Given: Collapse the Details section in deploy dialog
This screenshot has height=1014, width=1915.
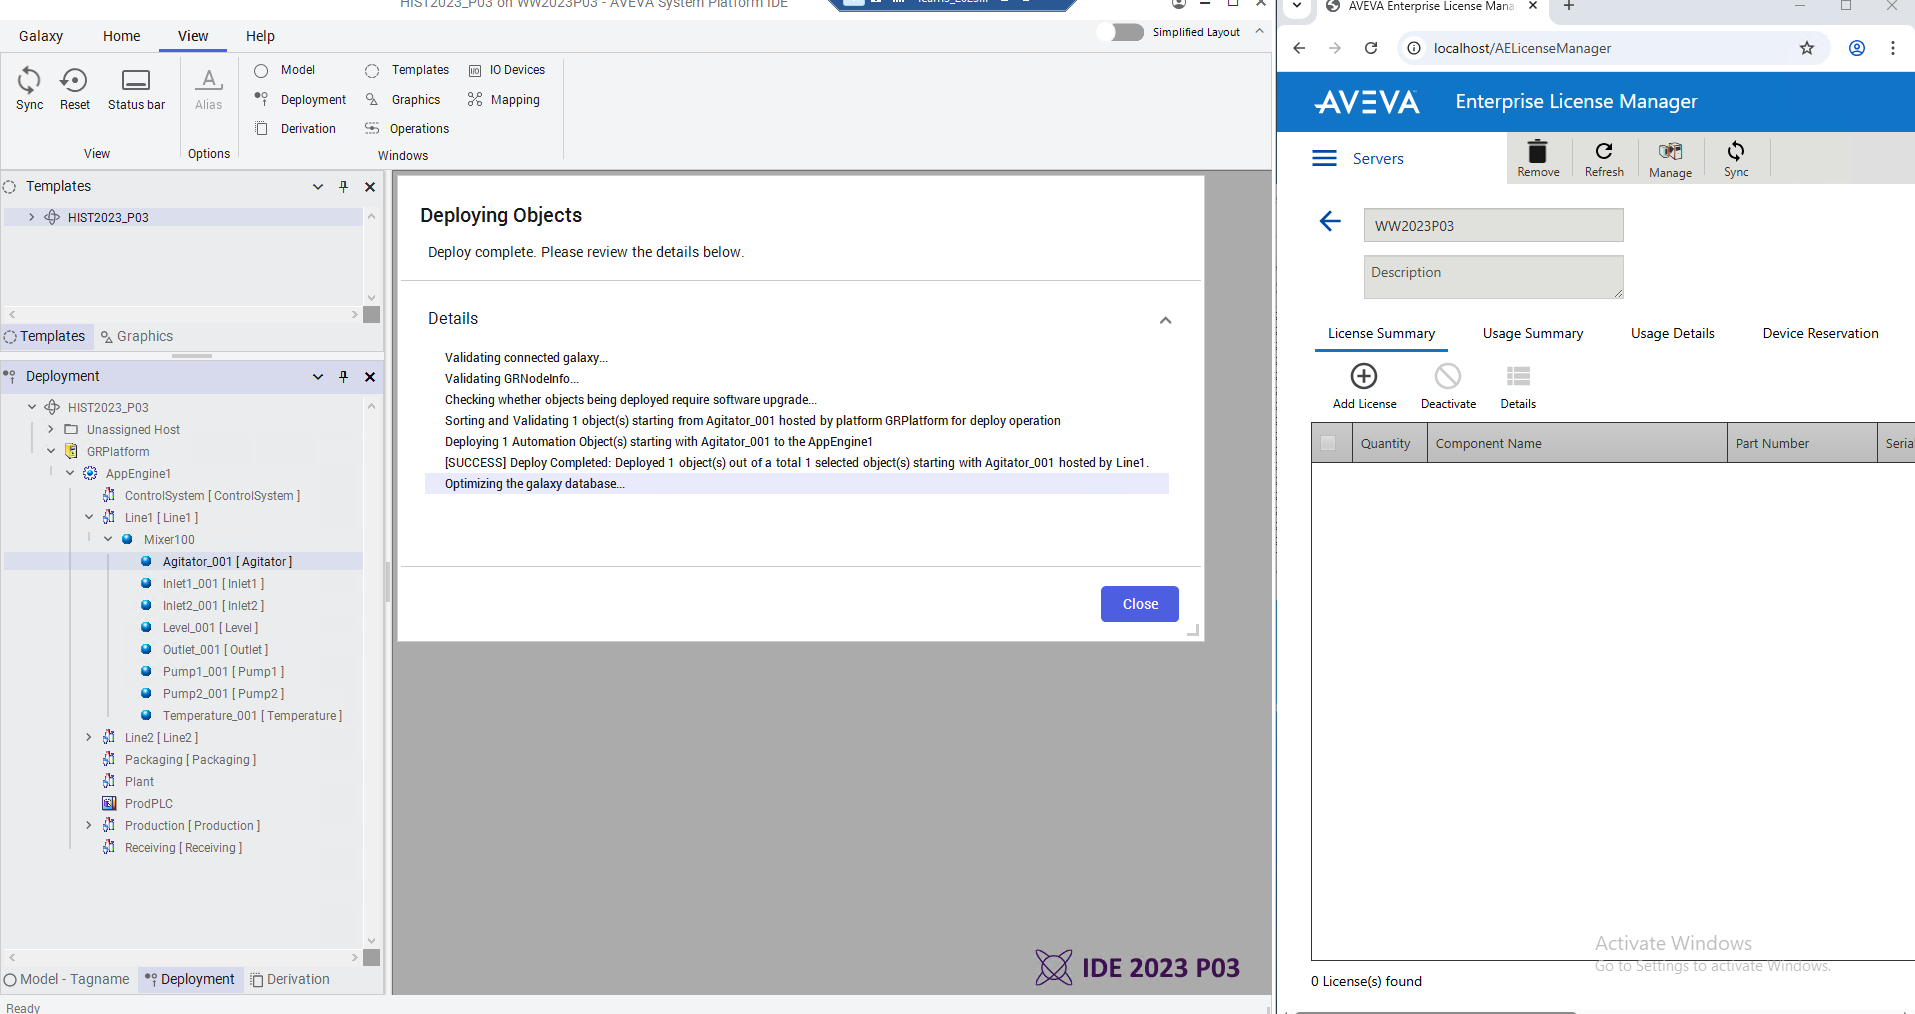Looking at the screenshot, I should point(1165,320).
